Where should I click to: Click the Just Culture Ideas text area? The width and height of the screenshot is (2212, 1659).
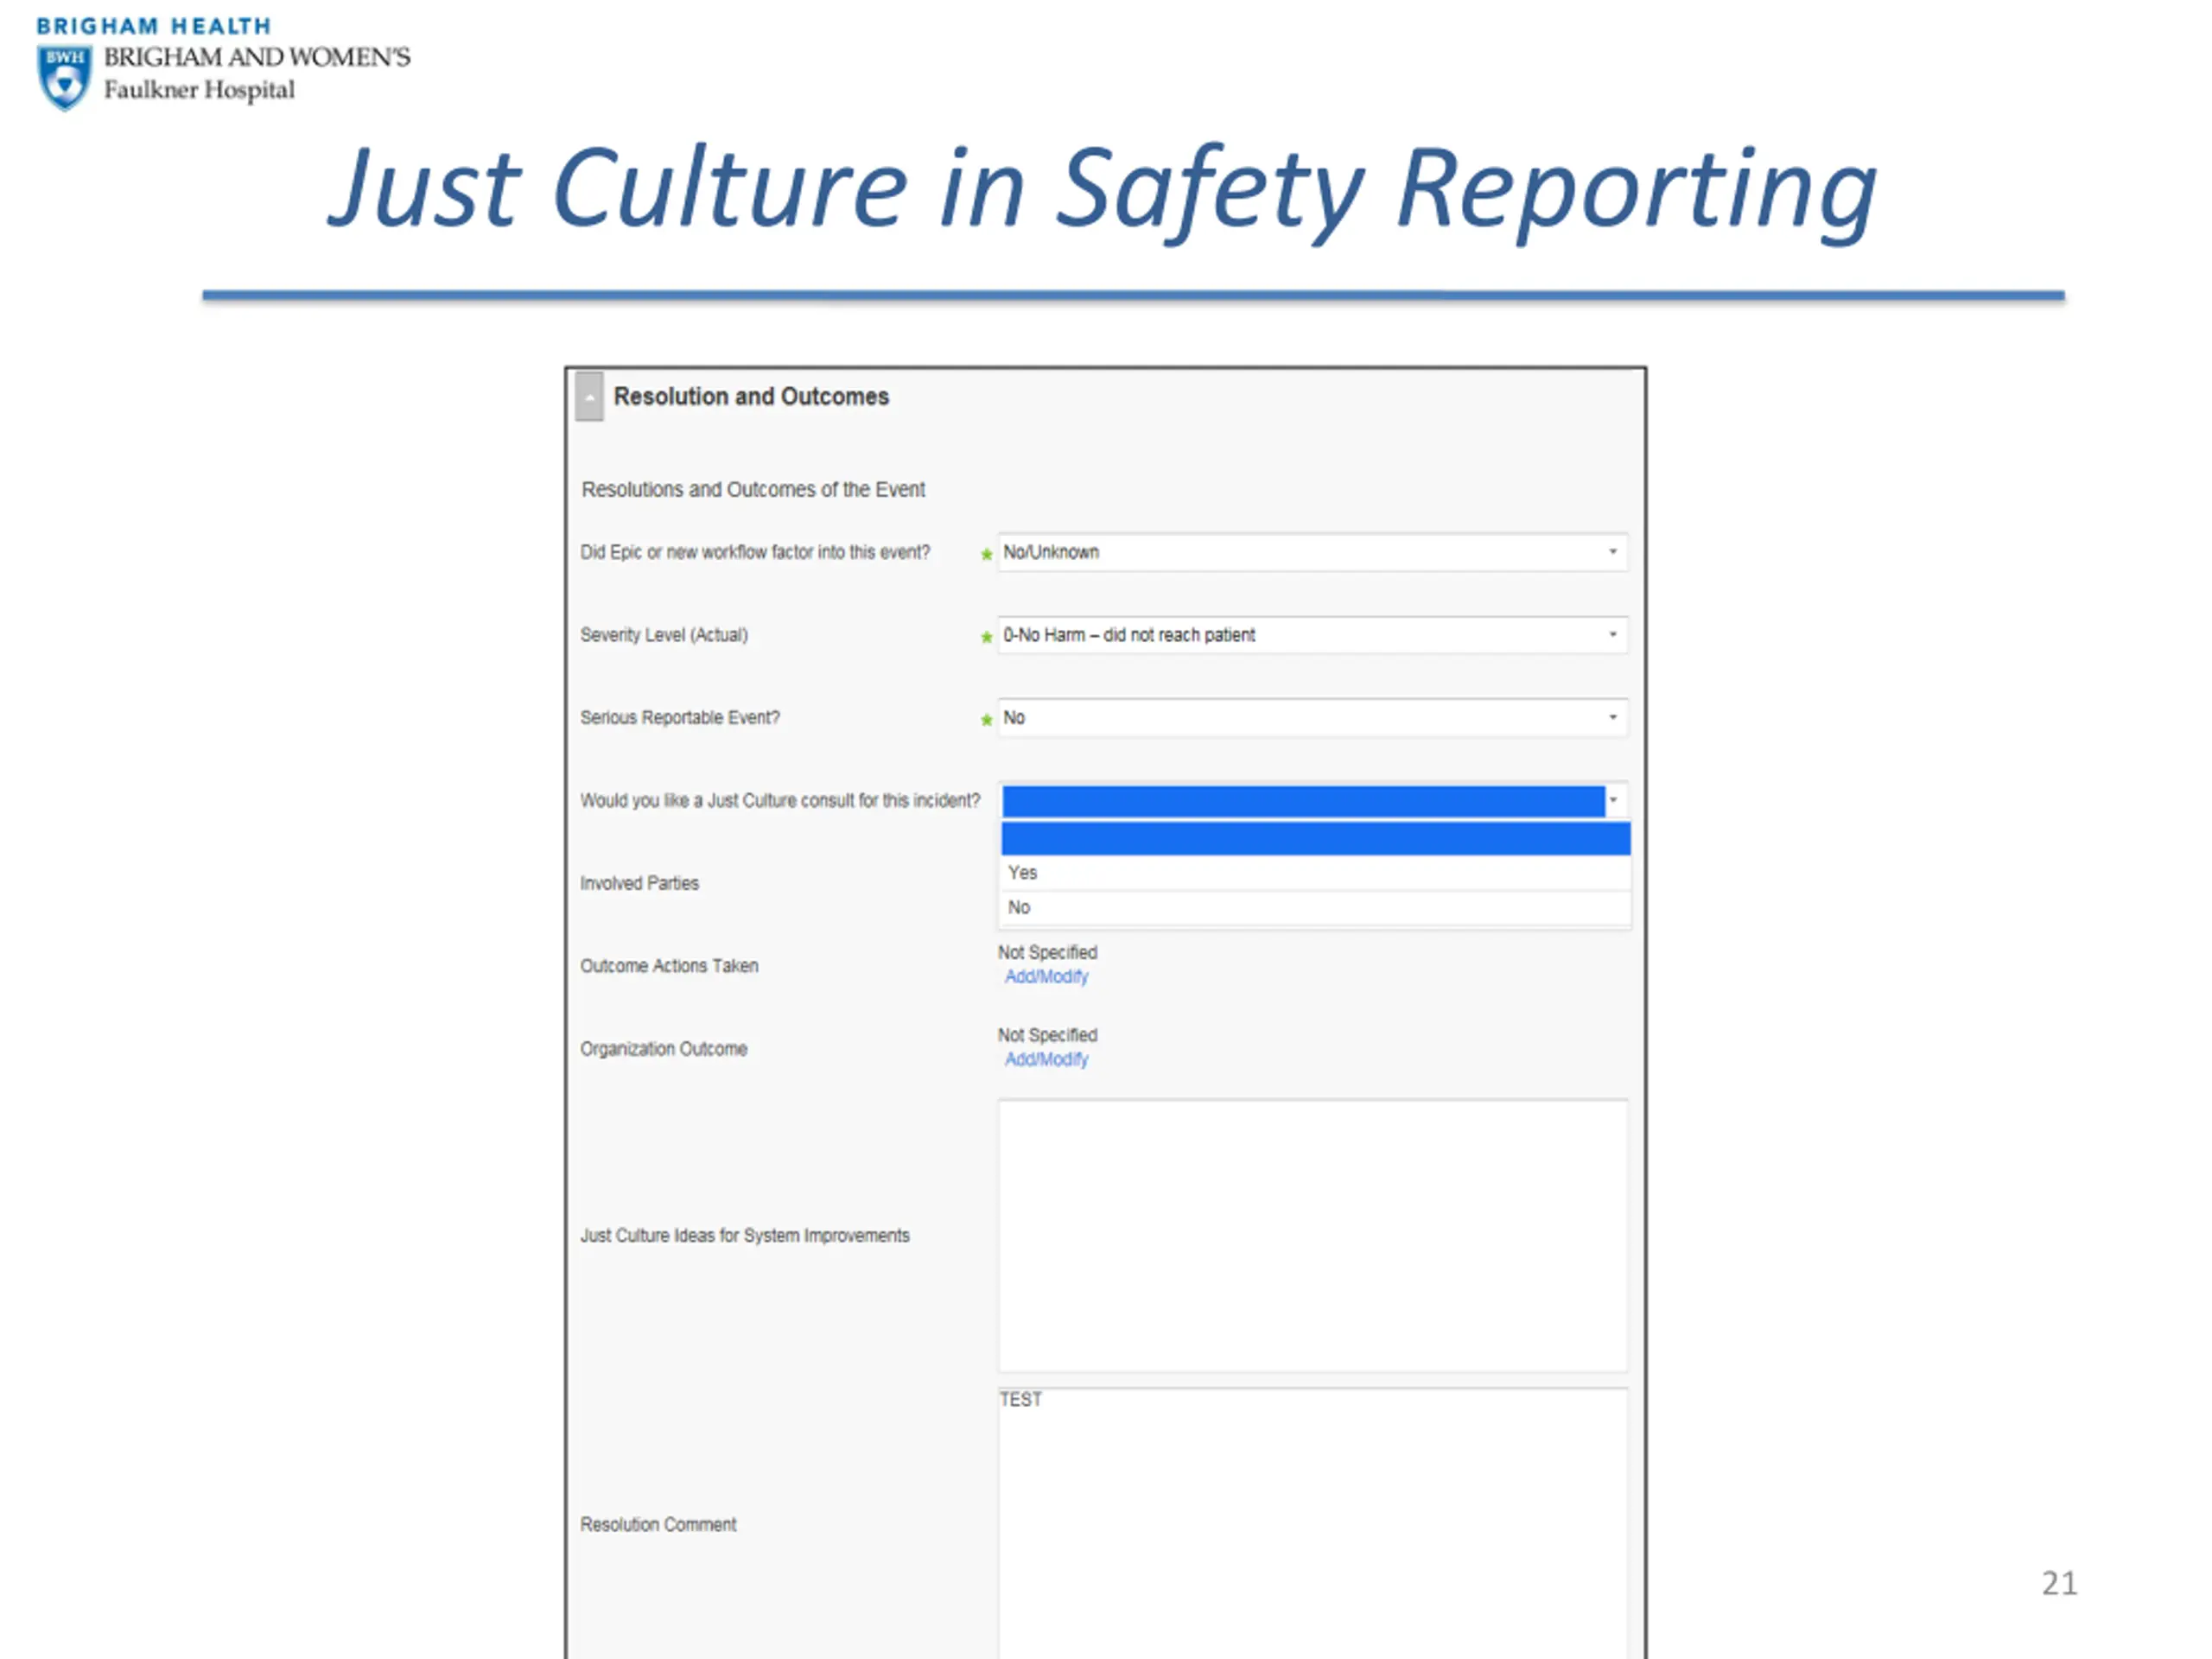(1312, 1236)
